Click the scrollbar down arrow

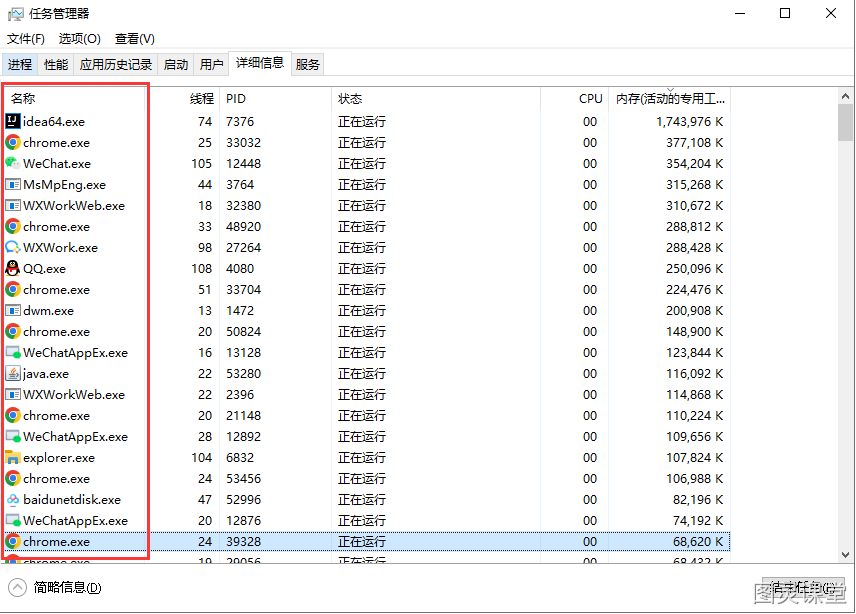click(x=846, y=555)
